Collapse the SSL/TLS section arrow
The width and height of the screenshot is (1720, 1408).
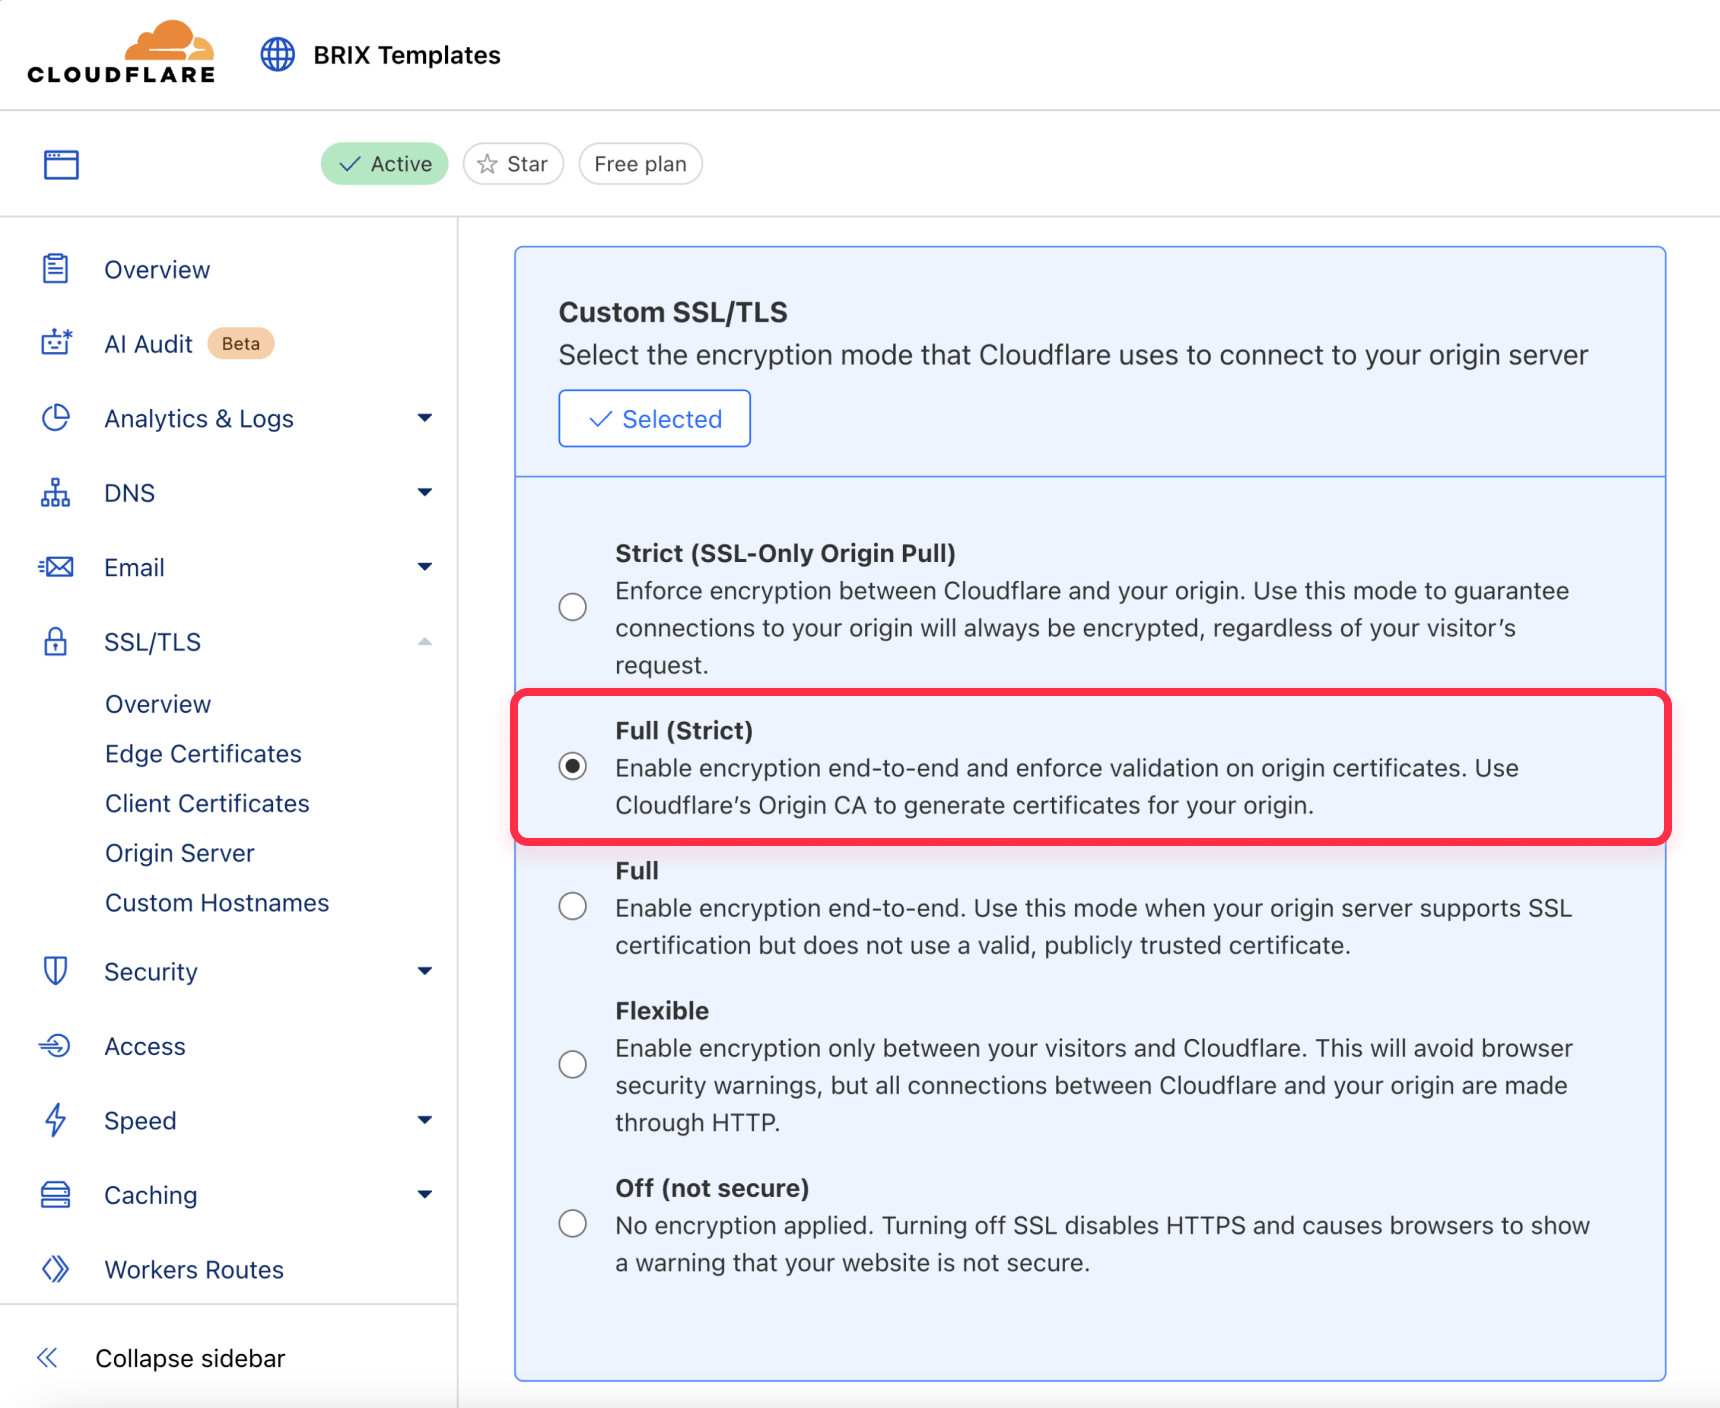tap(425, 641)
